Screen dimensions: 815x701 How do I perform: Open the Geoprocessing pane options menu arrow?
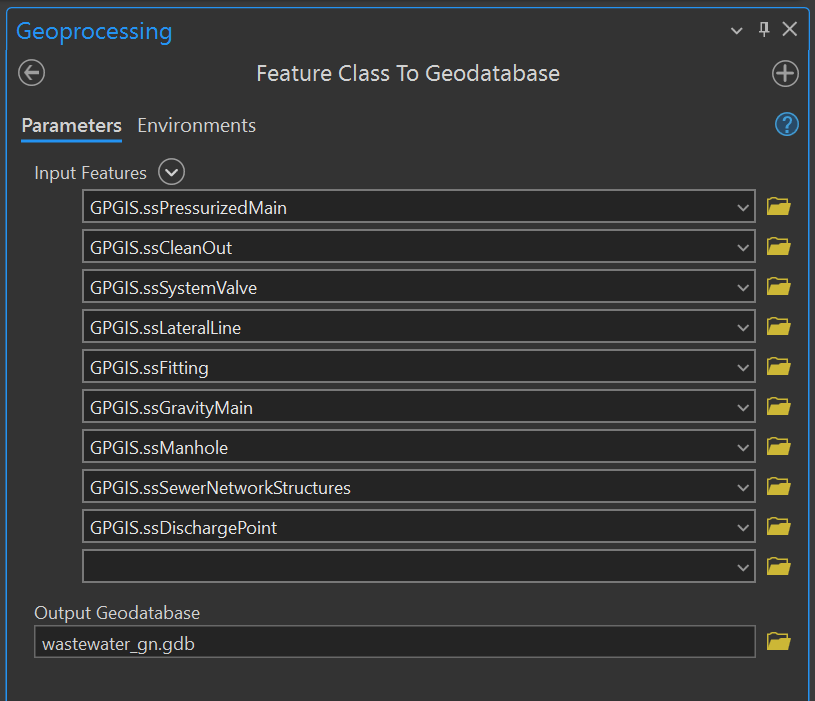tap(737, 31)
